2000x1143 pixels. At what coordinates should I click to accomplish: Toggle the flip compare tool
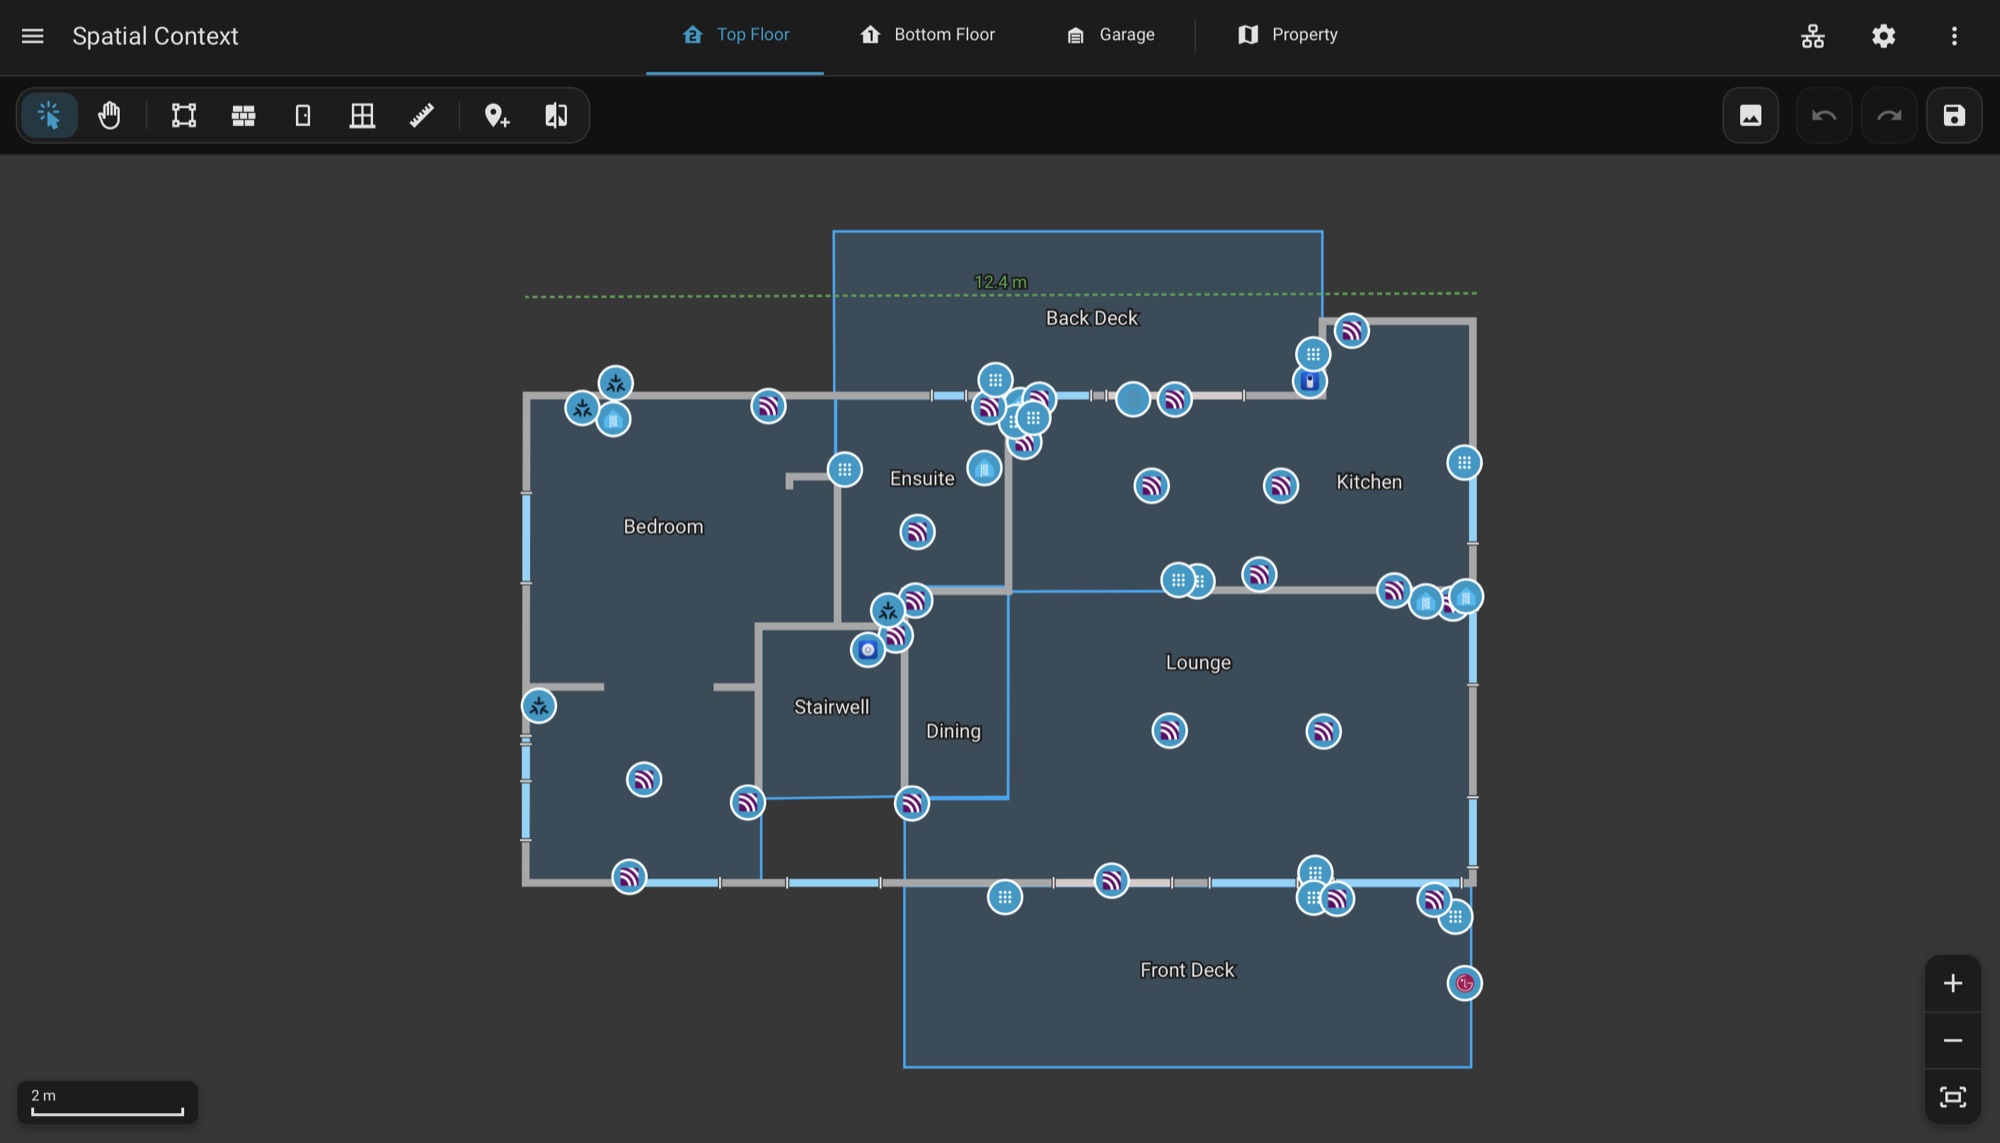pyautogui.click(x=556, y=116)
